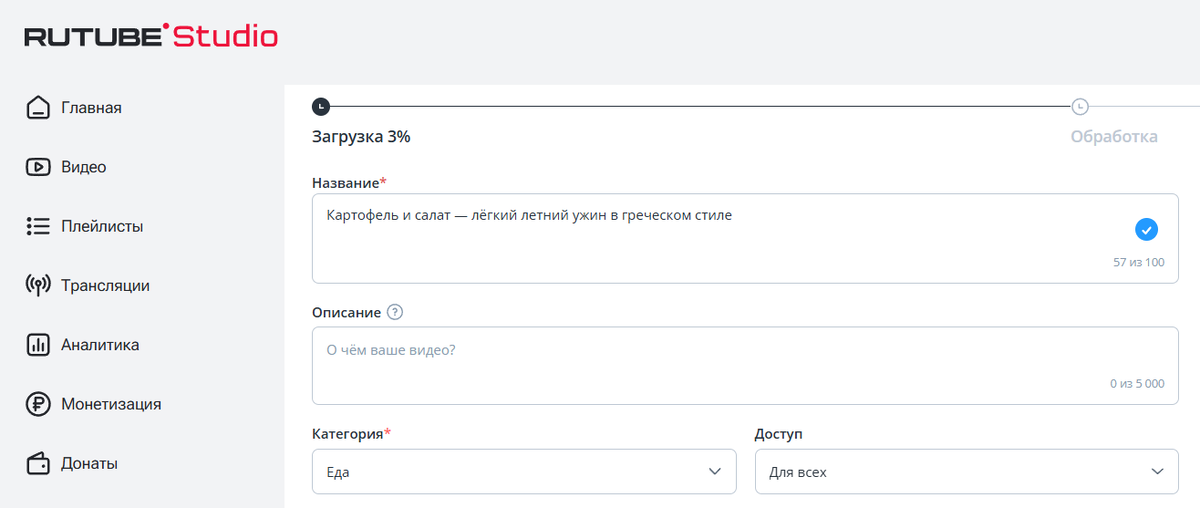This screenshot has height=508, width=1200.
Task: Open the Категория dropdown showing Еда
Action: coord(524,471)
